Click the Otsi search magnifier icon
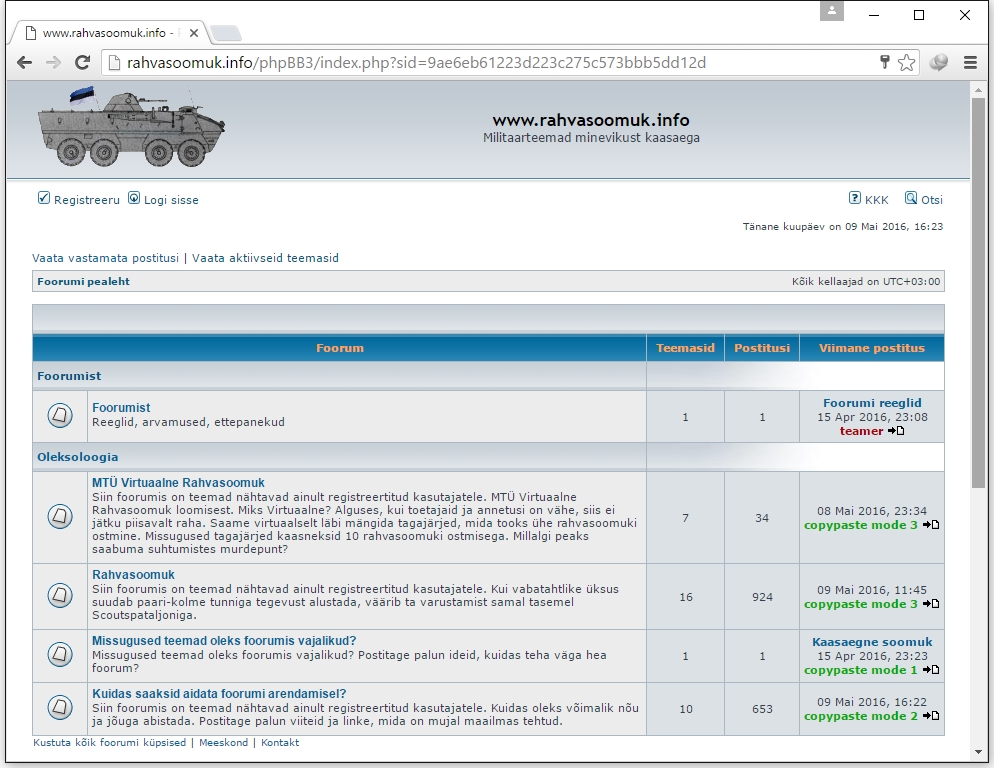The width and height of the screenshot is (994, 768). click(x=911, y=198)
